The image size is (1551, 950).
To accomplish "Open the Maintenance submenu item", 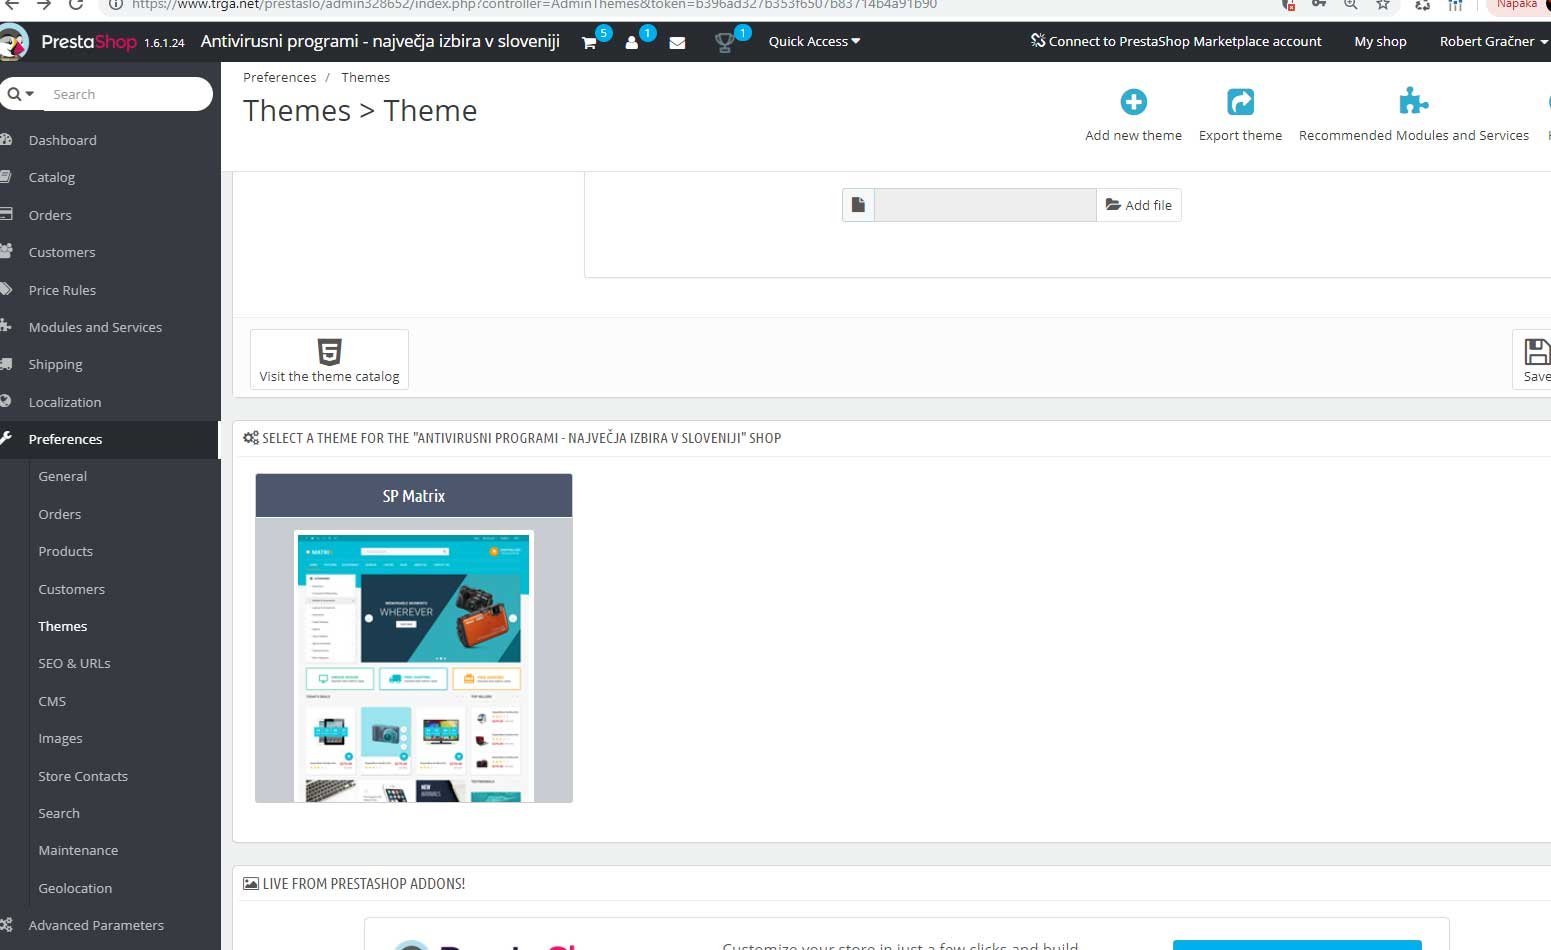I will 78,850.
